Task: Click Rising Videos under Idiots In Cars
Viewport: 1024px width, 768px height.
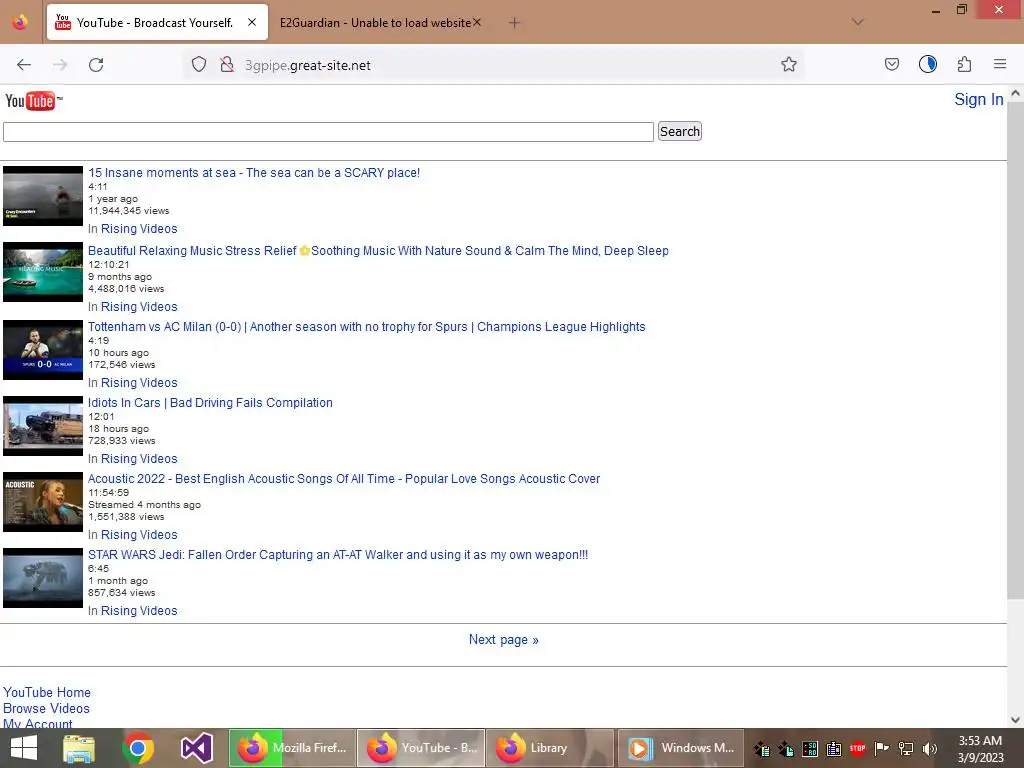Action: (x=139, y=459)
